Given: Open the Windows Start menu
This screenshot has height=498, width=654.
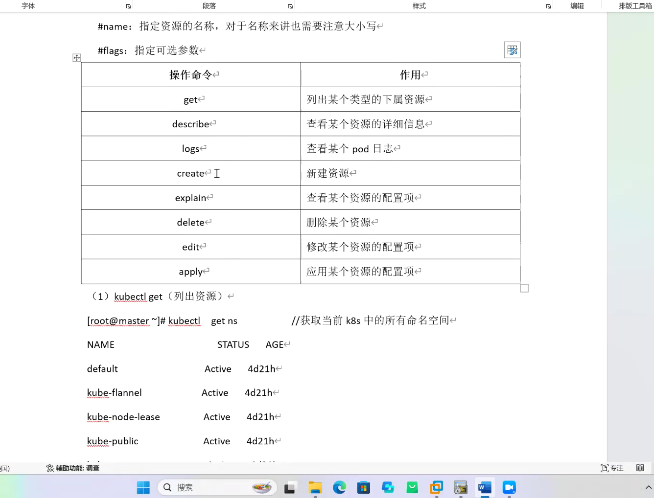Looking at the screenshot, I should pos(143,487).
